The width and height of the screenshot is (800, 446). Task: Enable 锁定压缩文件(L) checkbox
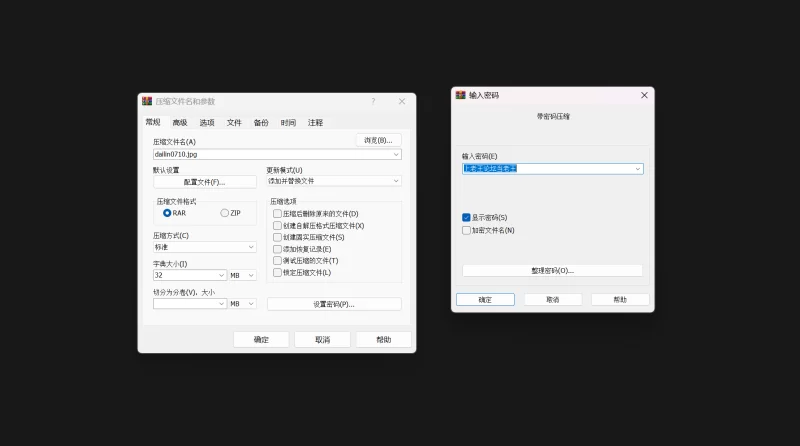pyautogui.click(x=277, y=272)
